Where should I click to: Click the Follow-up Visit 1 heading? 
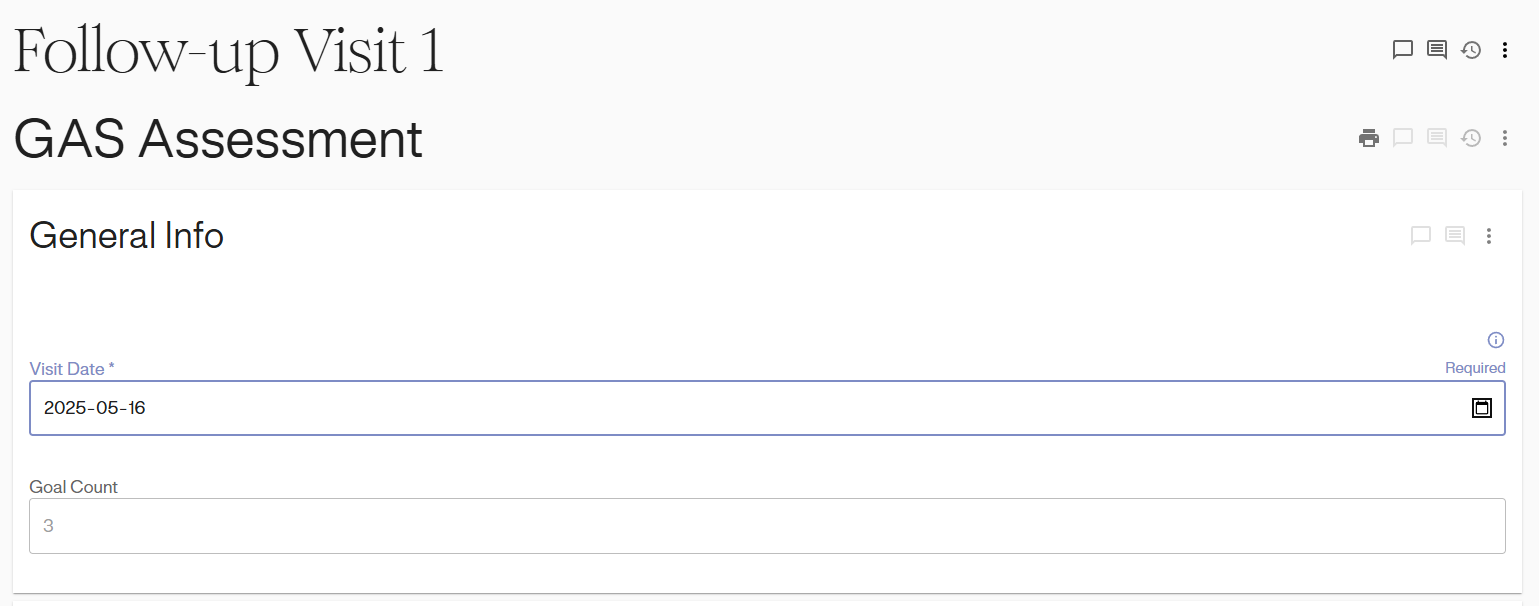[x=228, y=50]
